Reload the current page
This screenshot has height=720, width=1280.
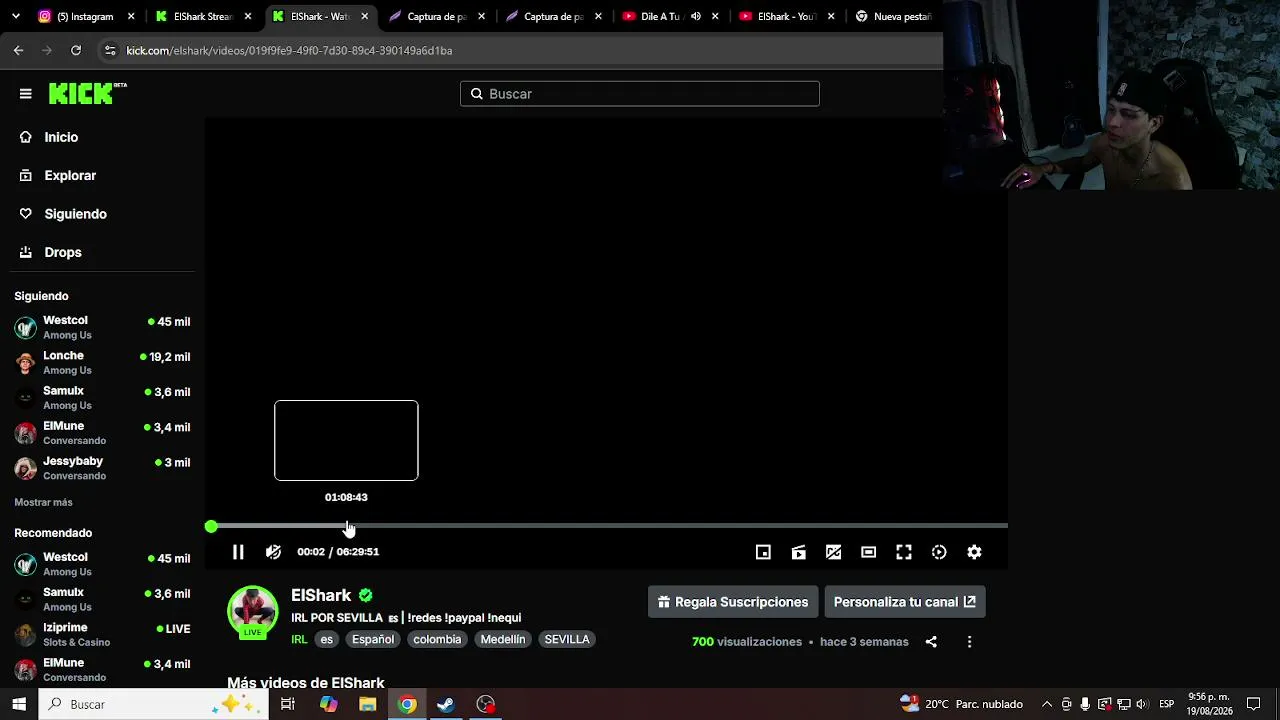pos(76,50)
